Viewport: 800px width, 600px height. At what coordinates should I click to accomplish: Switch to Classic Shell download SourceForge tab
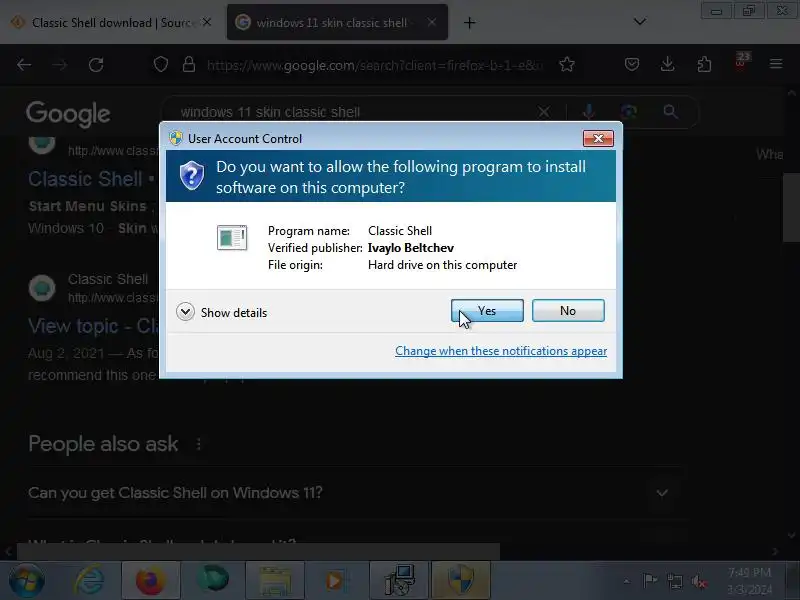coord(111,22)
